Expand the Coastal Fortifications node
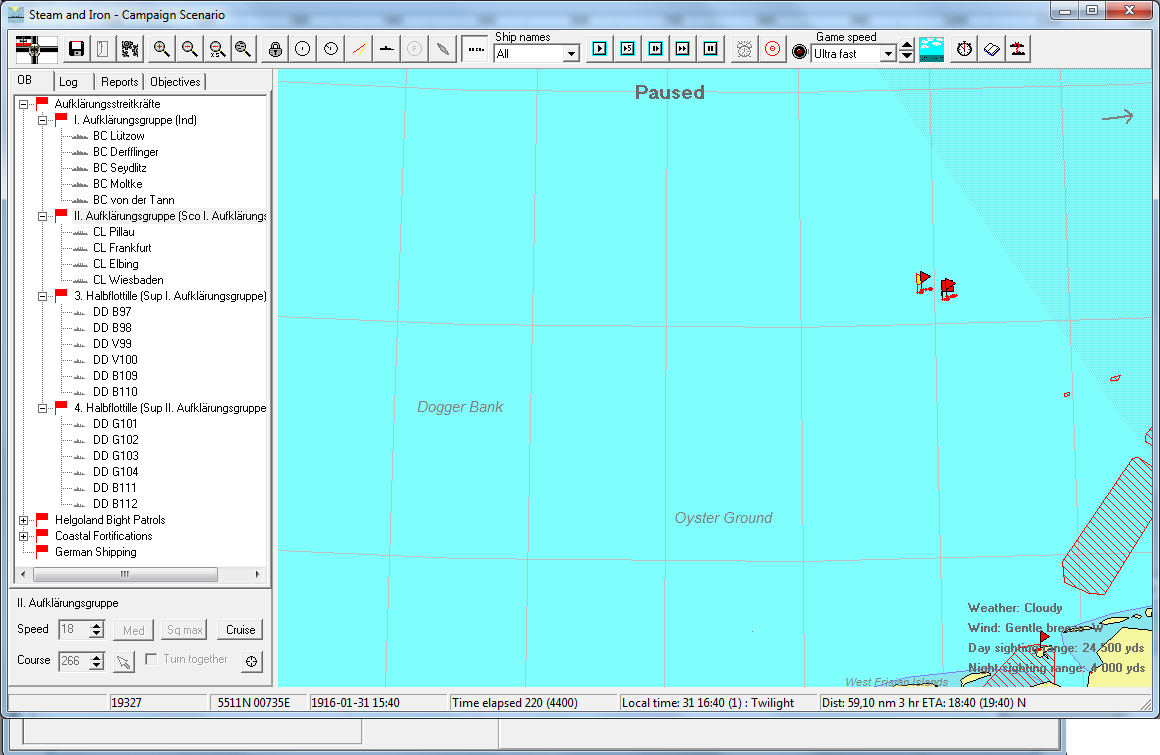Viewport: 1160px width, 755px height. [x=24, y=536]
